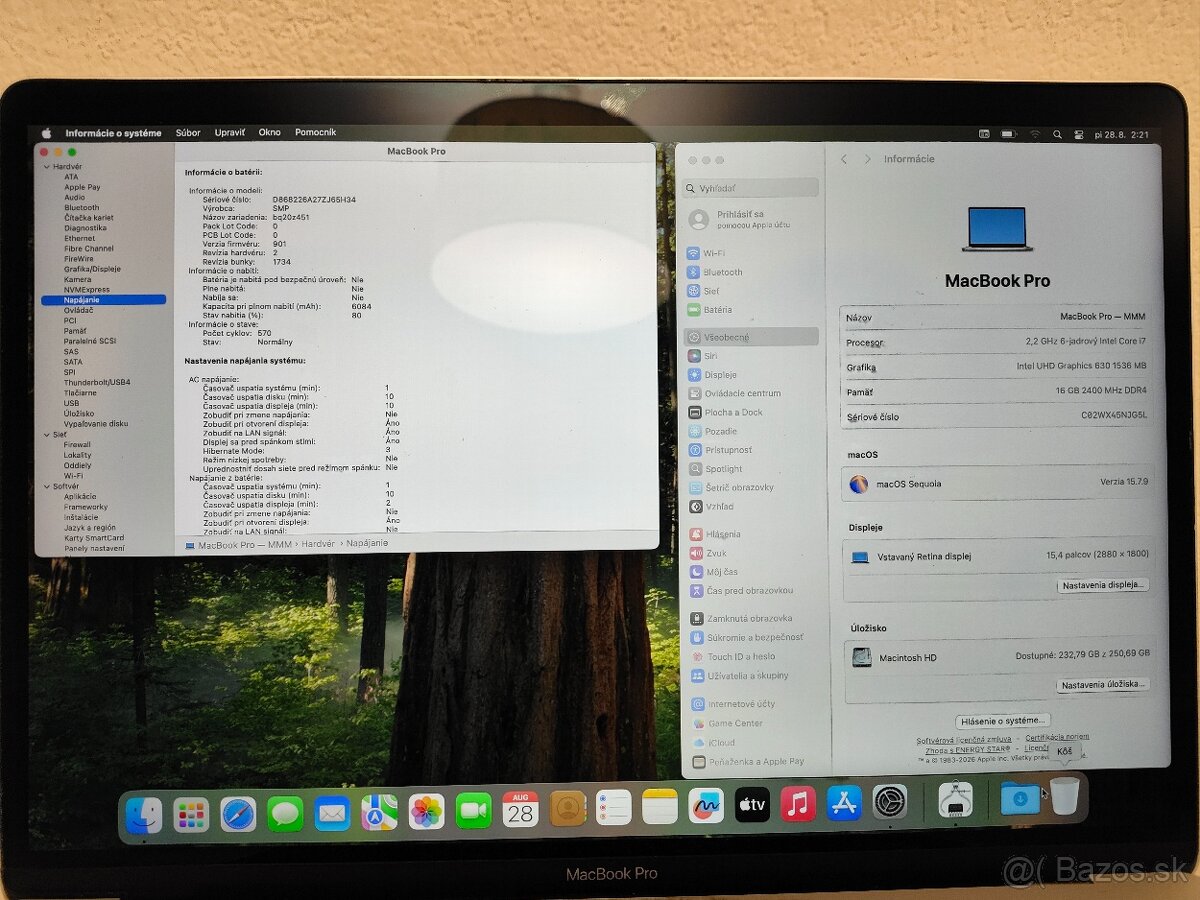Screen dimensions: 1200x900
Task: Select Všeobecné in System Settings sidebar
Action: 751,337
